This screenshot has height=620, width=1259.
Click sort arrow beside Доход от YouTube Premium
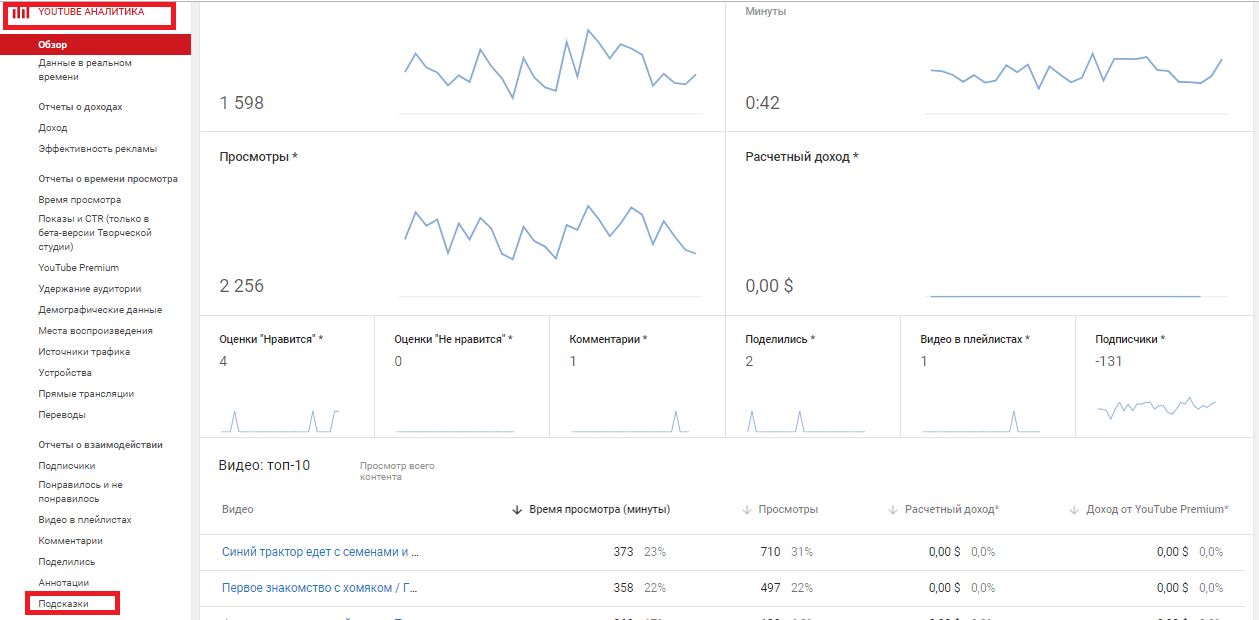(x=1074, y=510)
